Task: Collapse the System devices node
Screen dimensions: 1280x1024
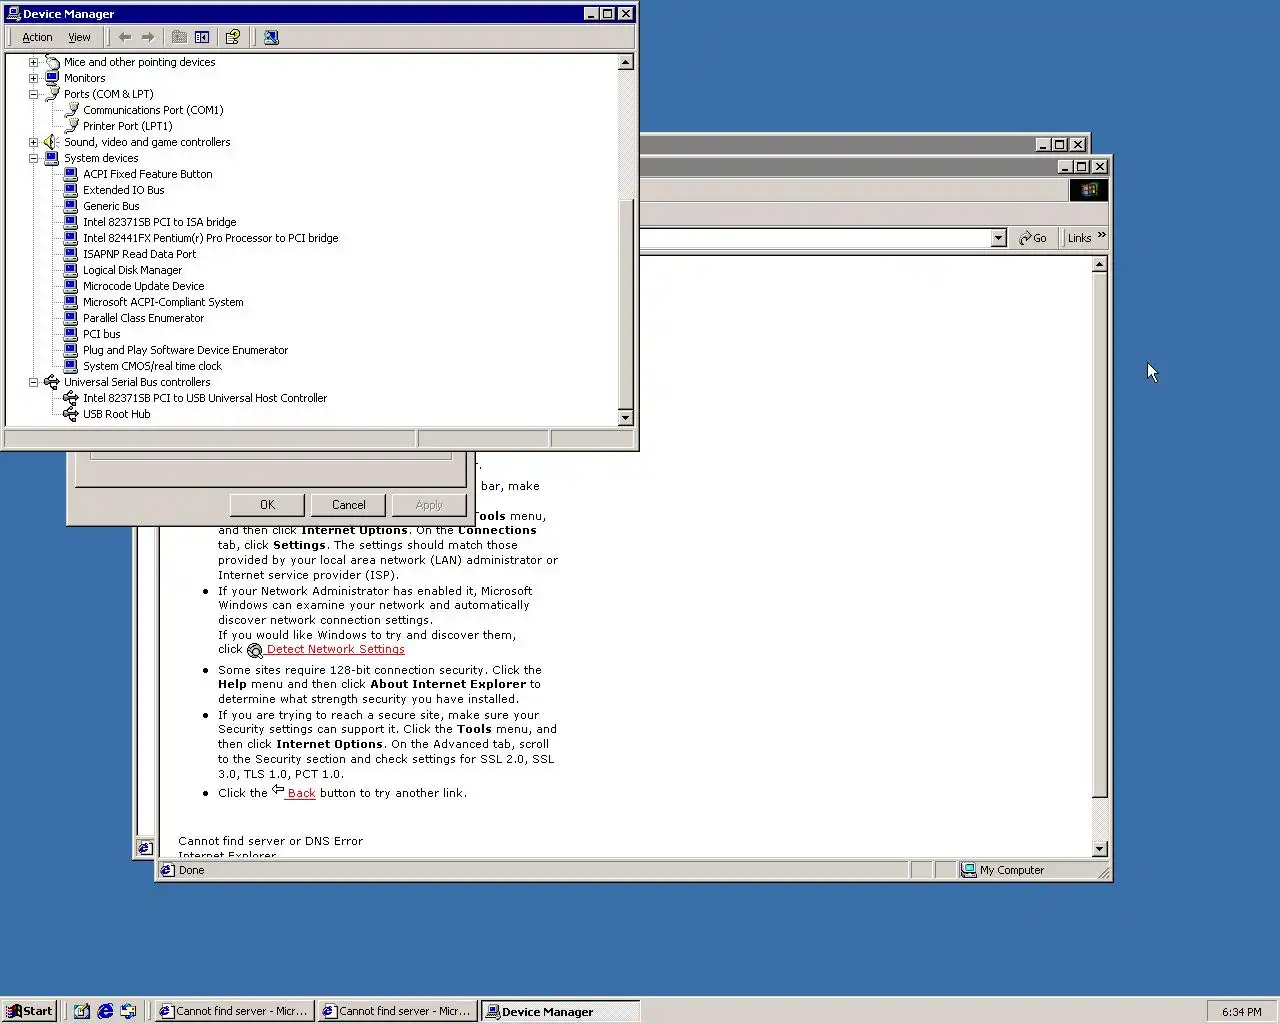Action: click(33, 158)
